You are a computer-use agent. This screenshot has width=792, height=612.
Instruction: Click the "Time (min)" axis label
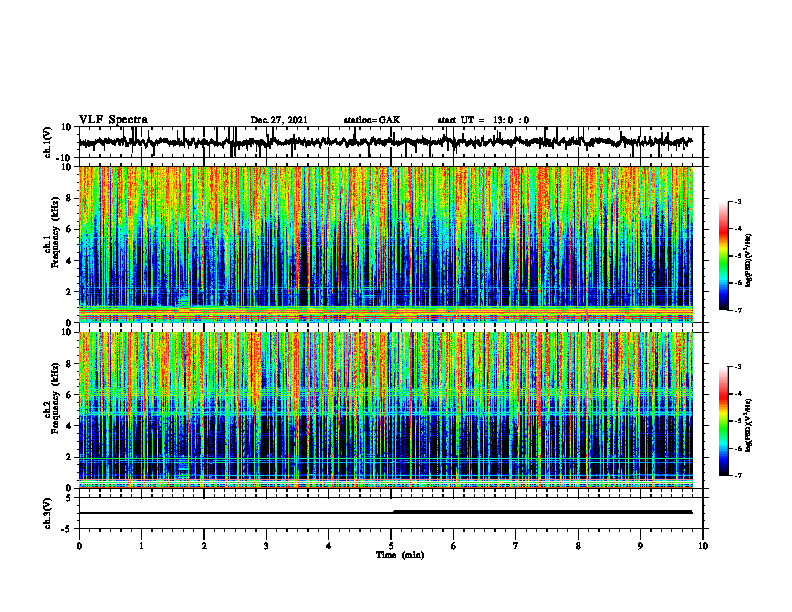[x=400, y=555]
